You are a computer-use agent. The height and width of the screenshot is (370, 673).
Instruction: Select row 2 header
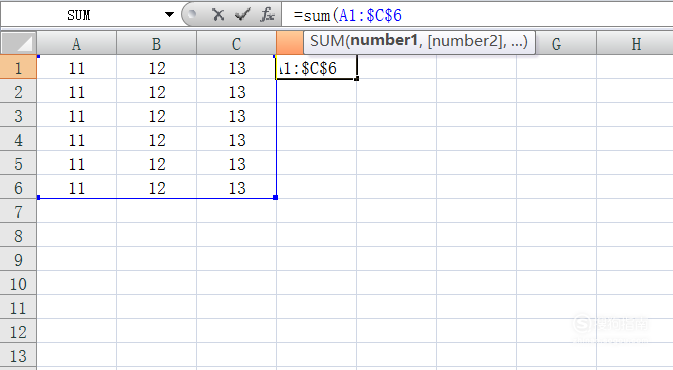18,92
